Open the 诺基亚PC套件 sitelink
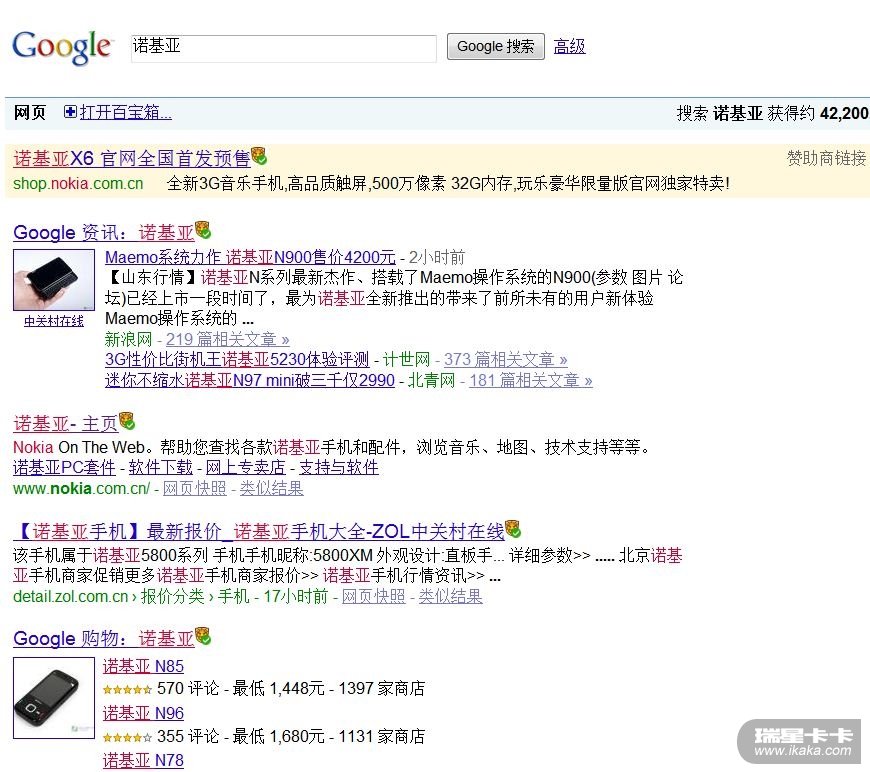 [64, 467]
